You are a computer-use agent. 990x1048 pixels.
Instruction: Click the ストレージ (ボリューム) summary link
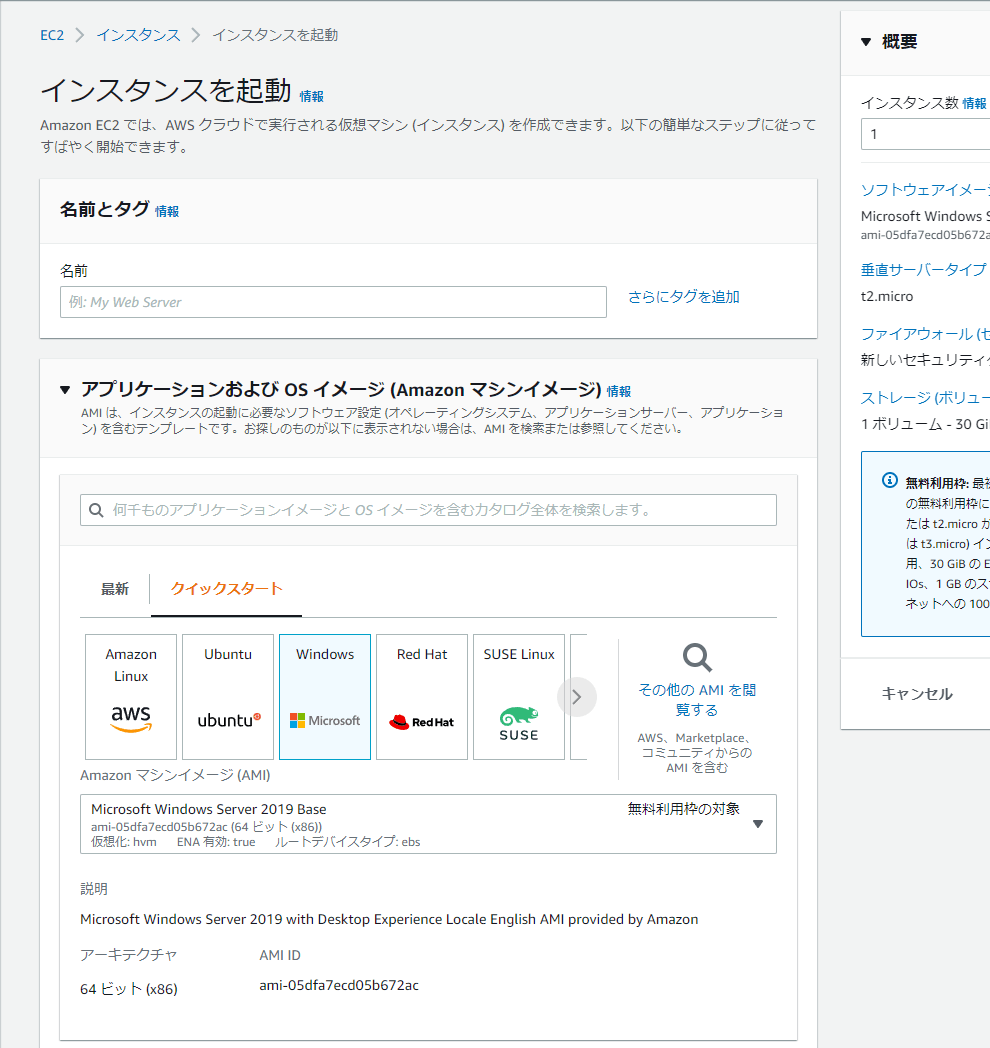pos(925,398)
